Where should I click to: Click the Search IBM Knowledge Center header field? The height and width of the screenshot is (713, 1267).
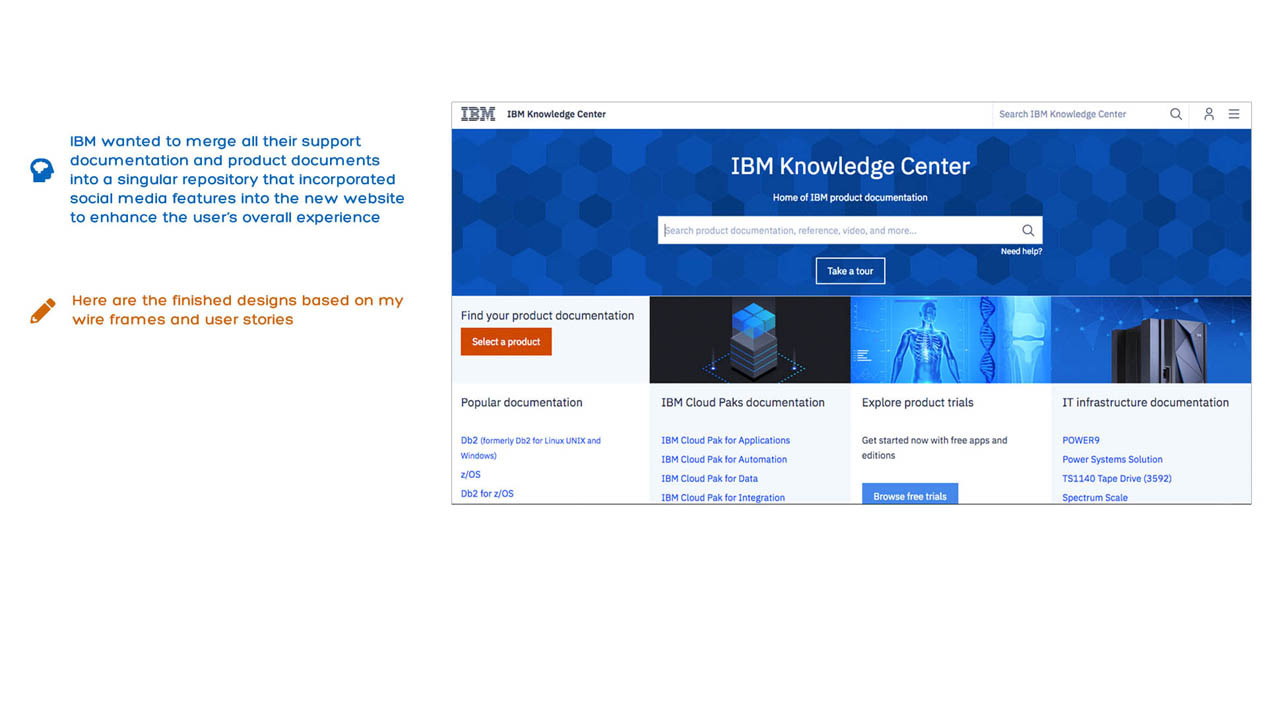click(x=1078, y=114)
